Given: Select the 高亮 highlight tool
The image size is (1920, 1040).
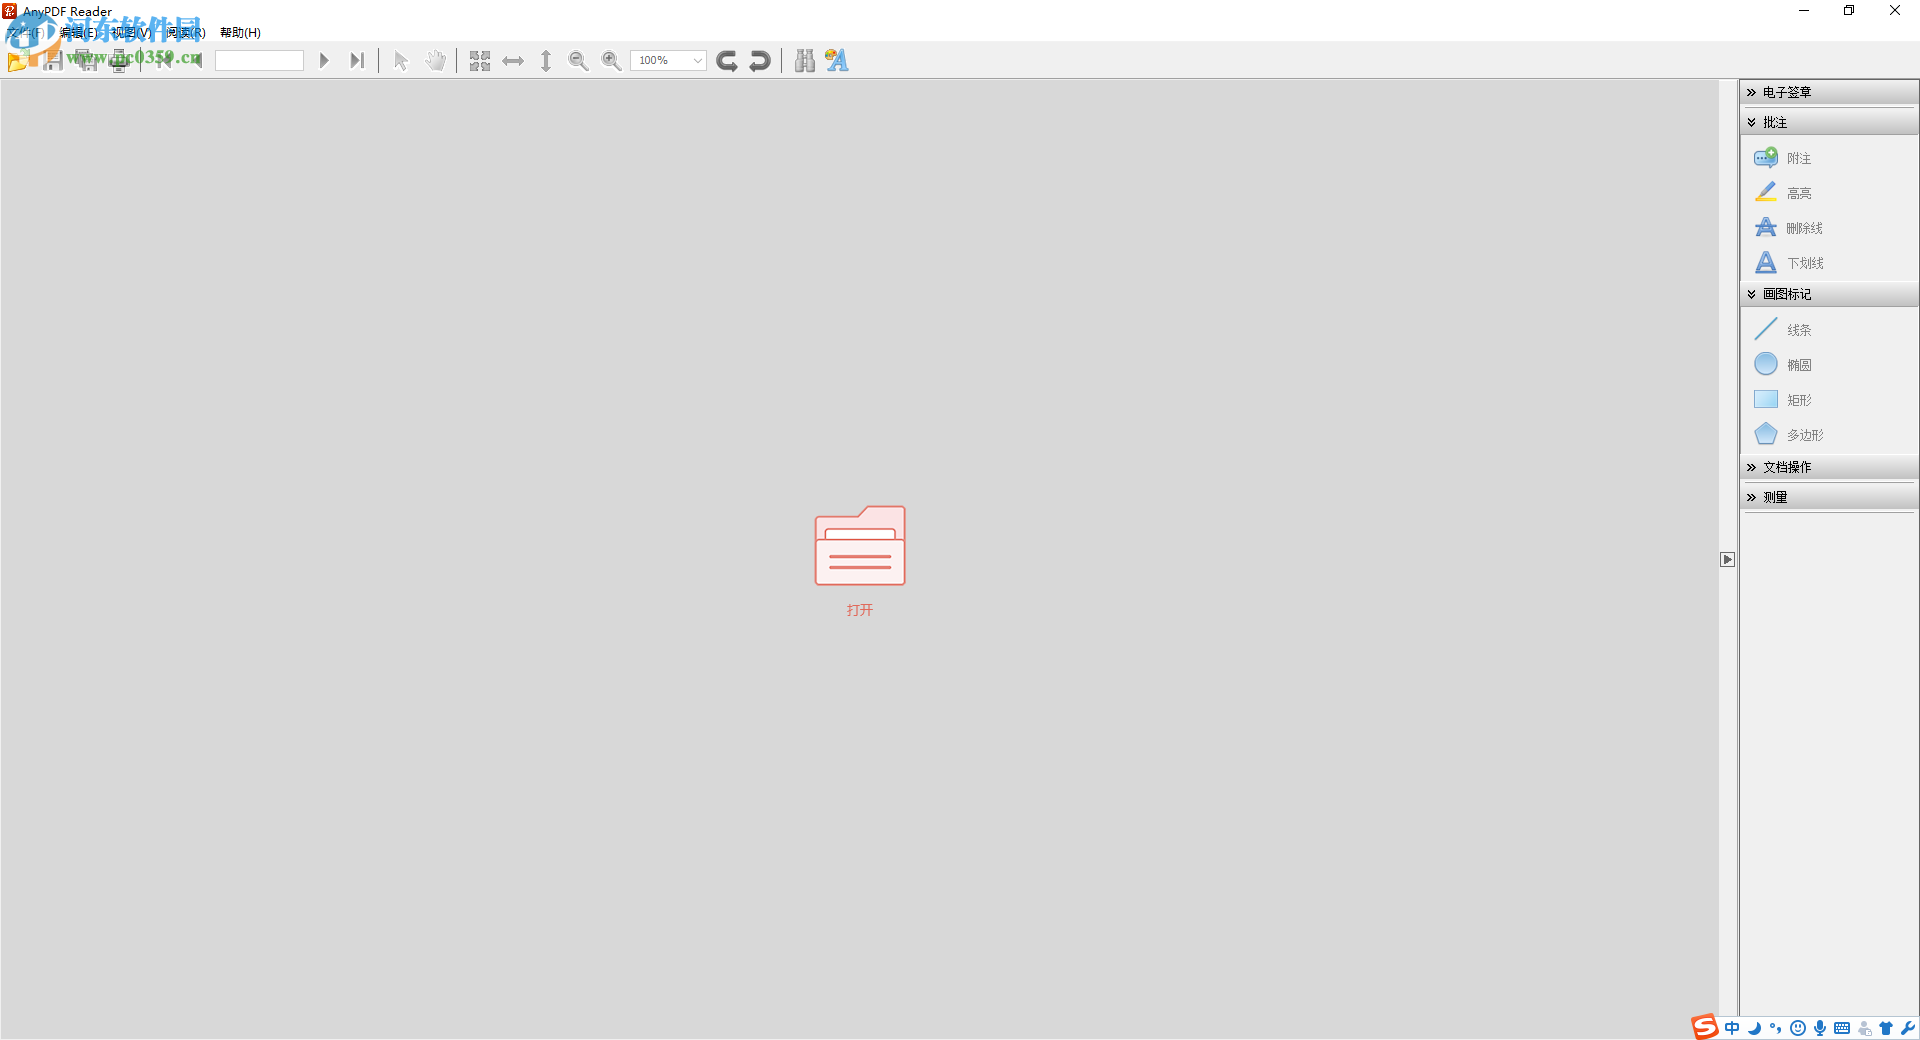Looking at the screenshot, I should [x=1795, y=192].
